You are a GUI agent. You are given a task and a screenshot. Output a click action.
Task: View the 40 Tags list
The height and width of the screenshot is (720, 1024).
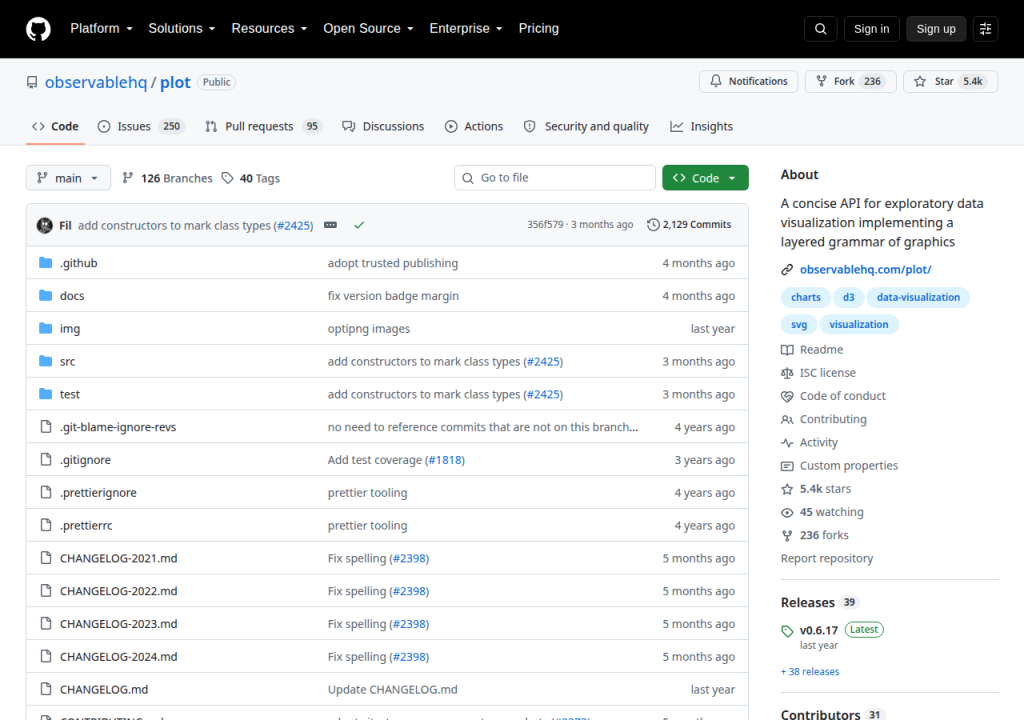click(251, 178)
